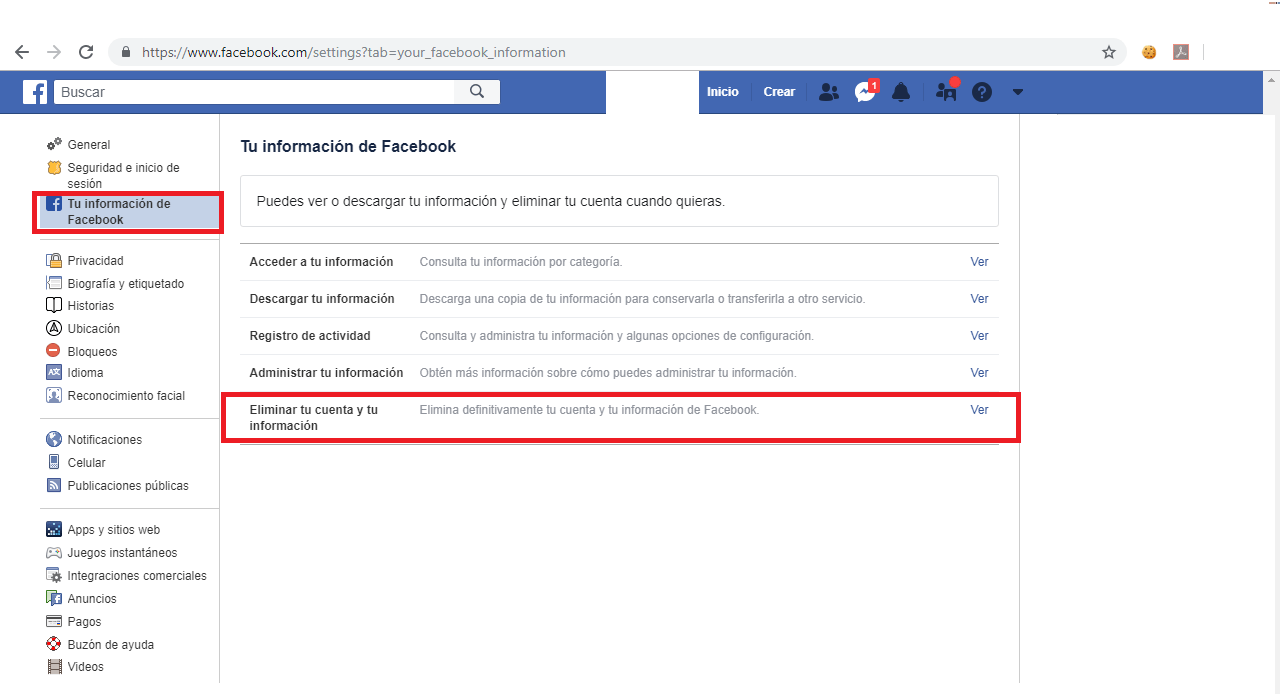This screenshot has width=1280, height=694.
Task: Click the Acceder a tu información label
Action: [321, 262]
